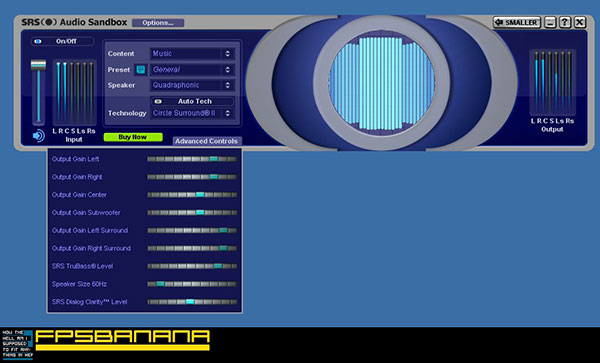Adjust the Output Gain Center slider
Viewport: 600px width, 363px height.
click(192, 195)
